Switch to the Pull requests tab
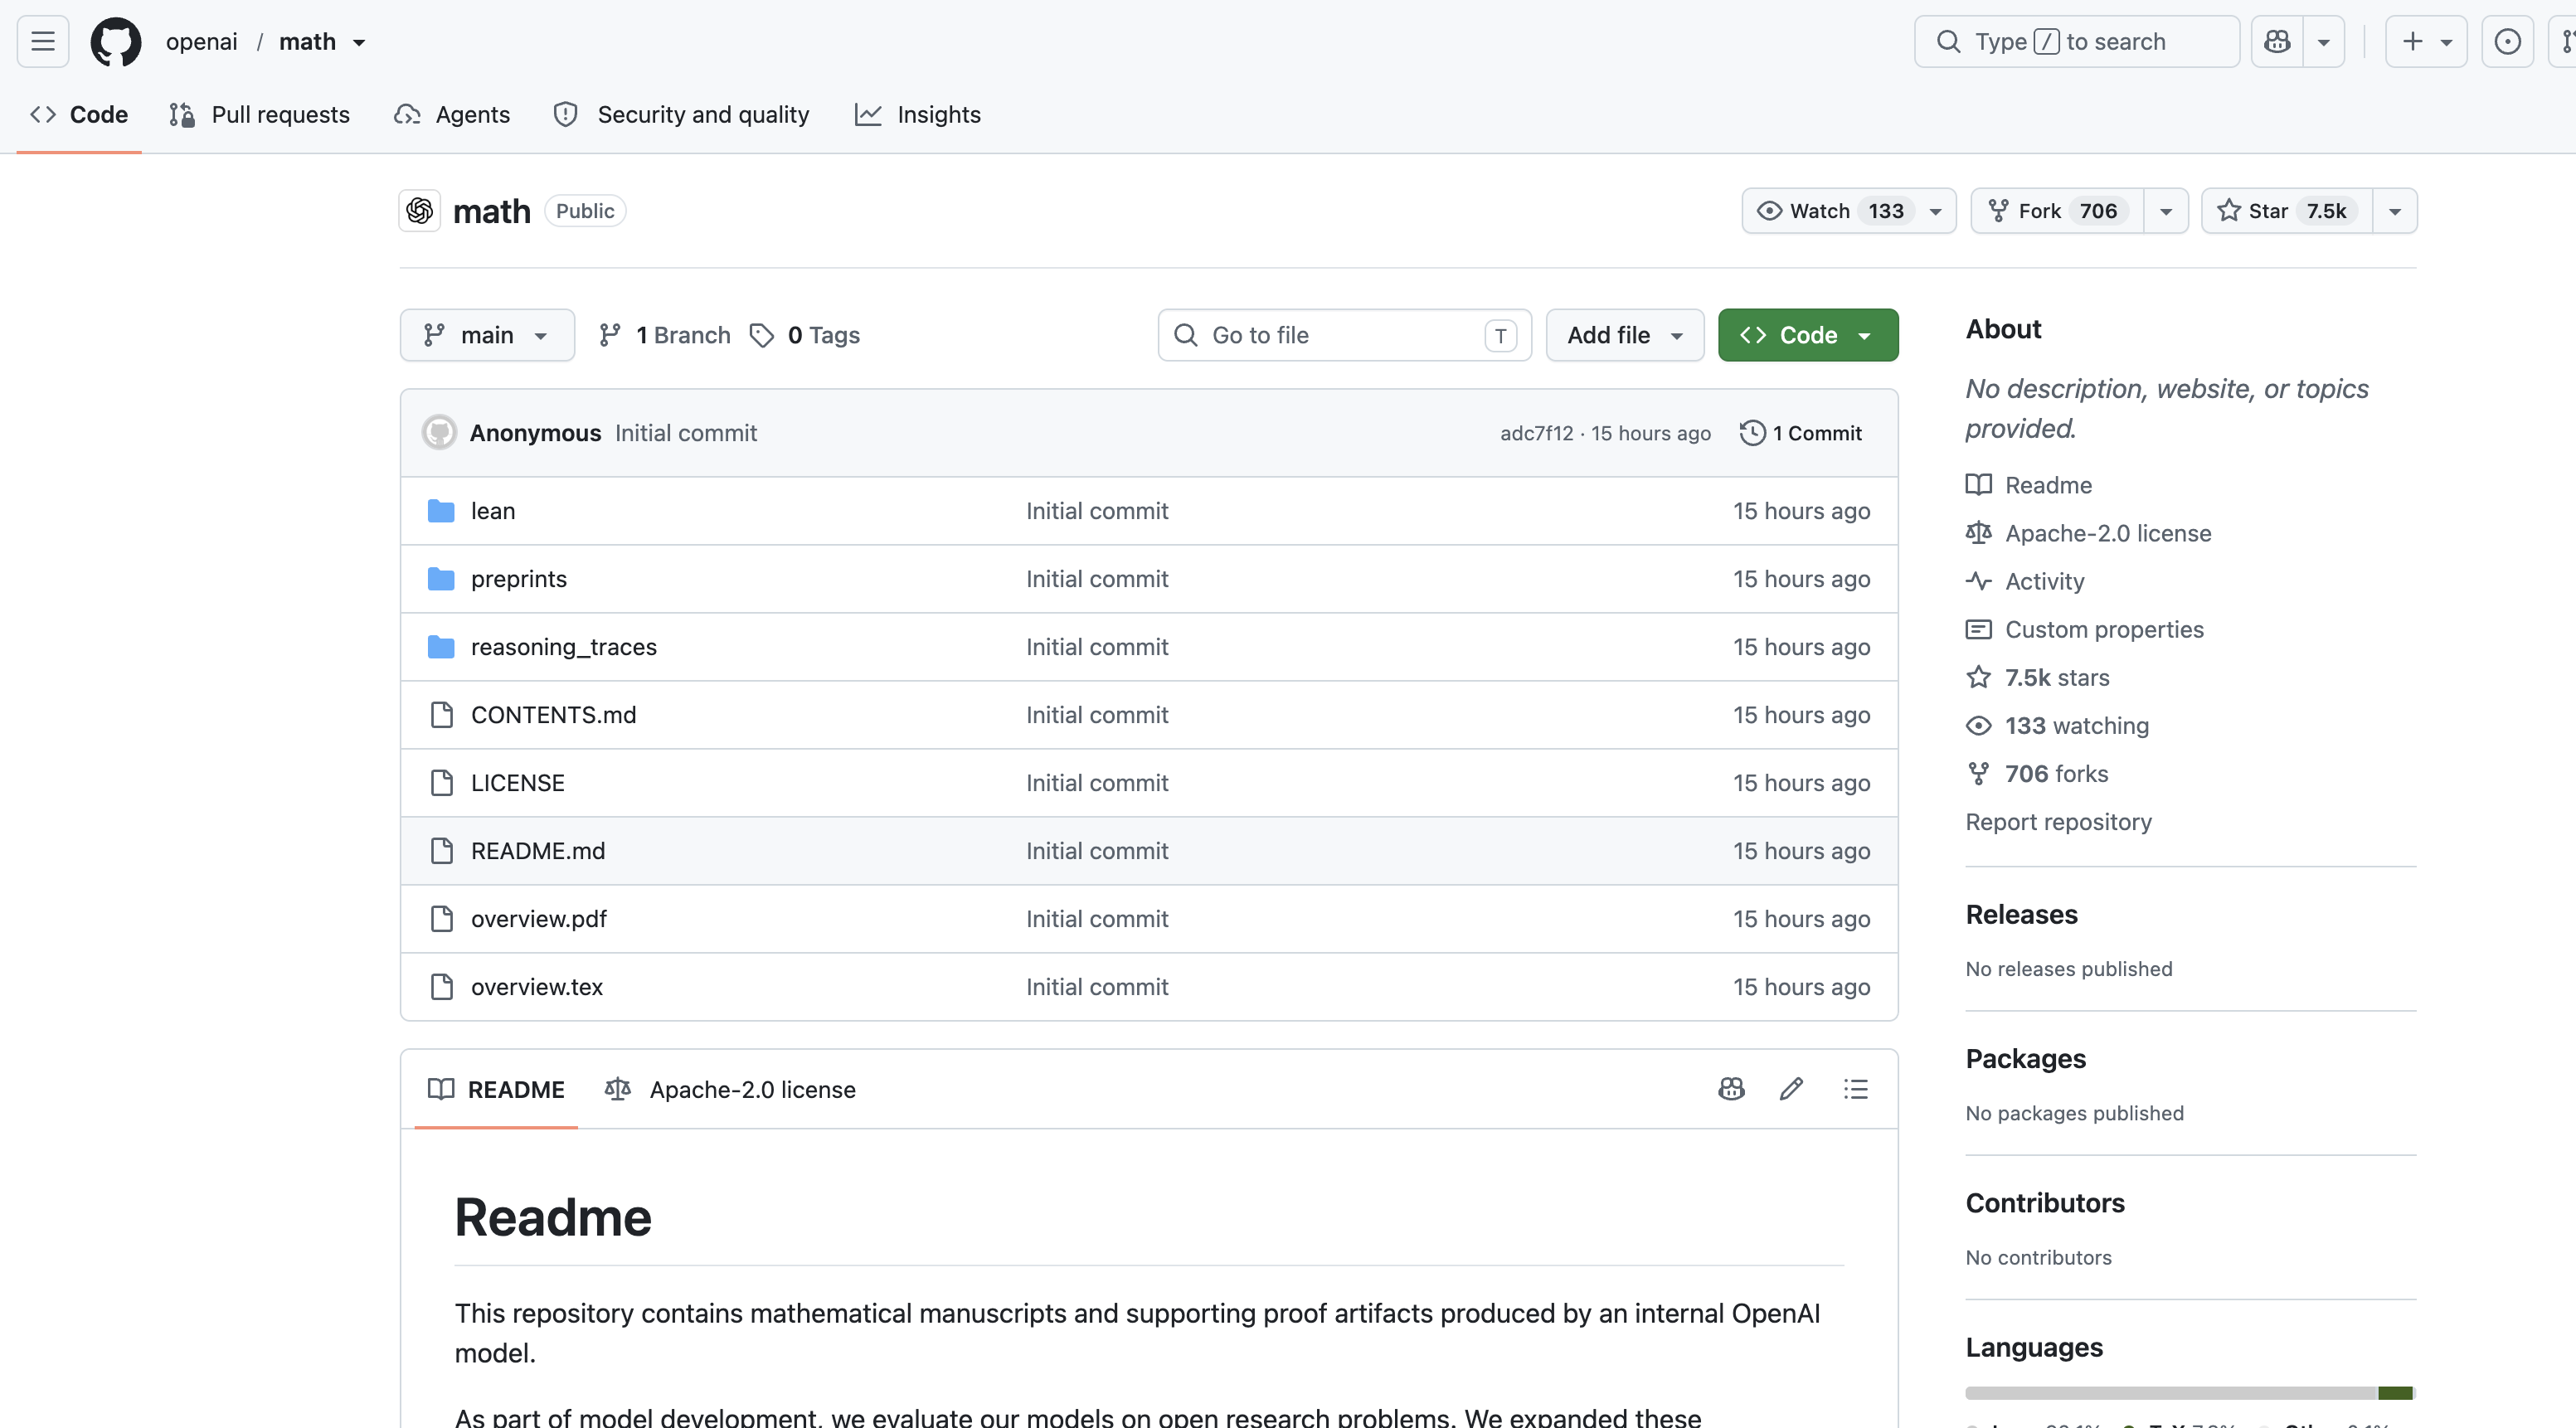 pos(260,115)
